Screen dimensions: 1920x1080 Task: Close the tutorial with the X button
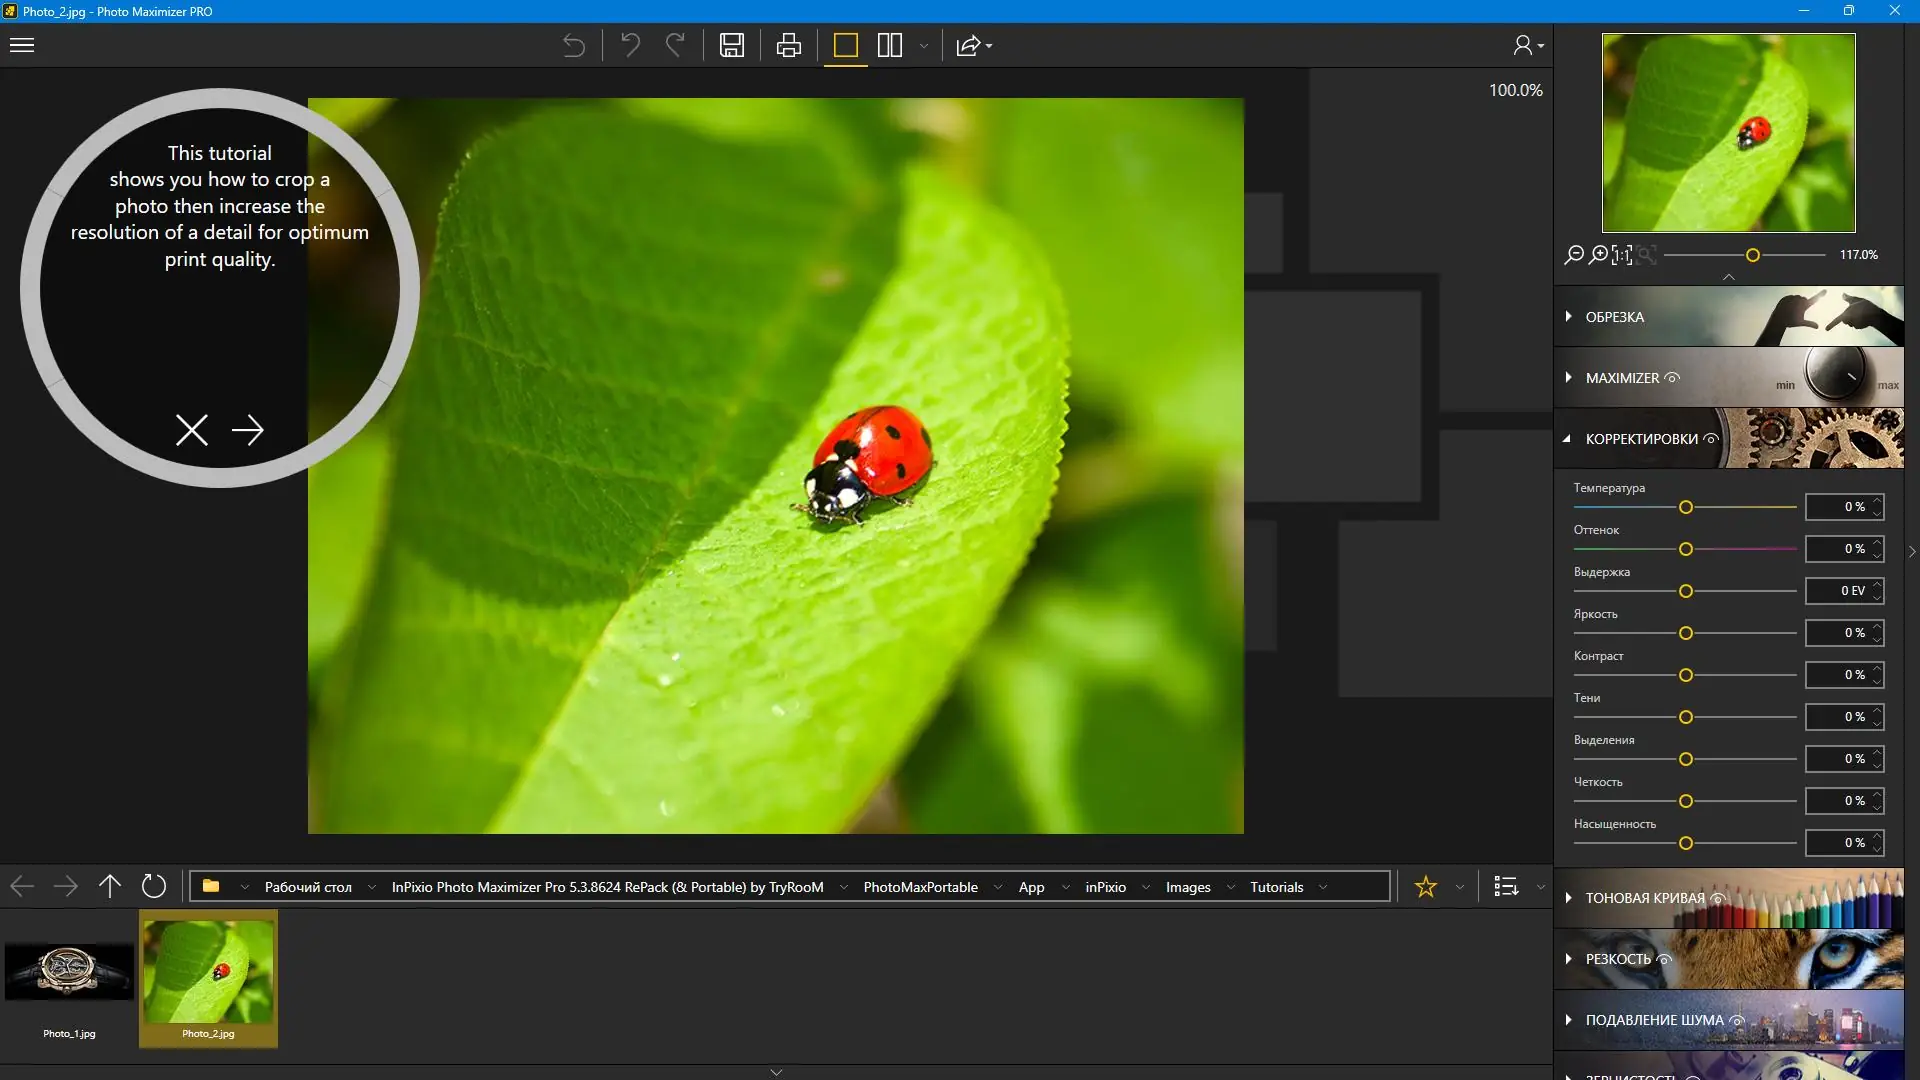[192, 430]
